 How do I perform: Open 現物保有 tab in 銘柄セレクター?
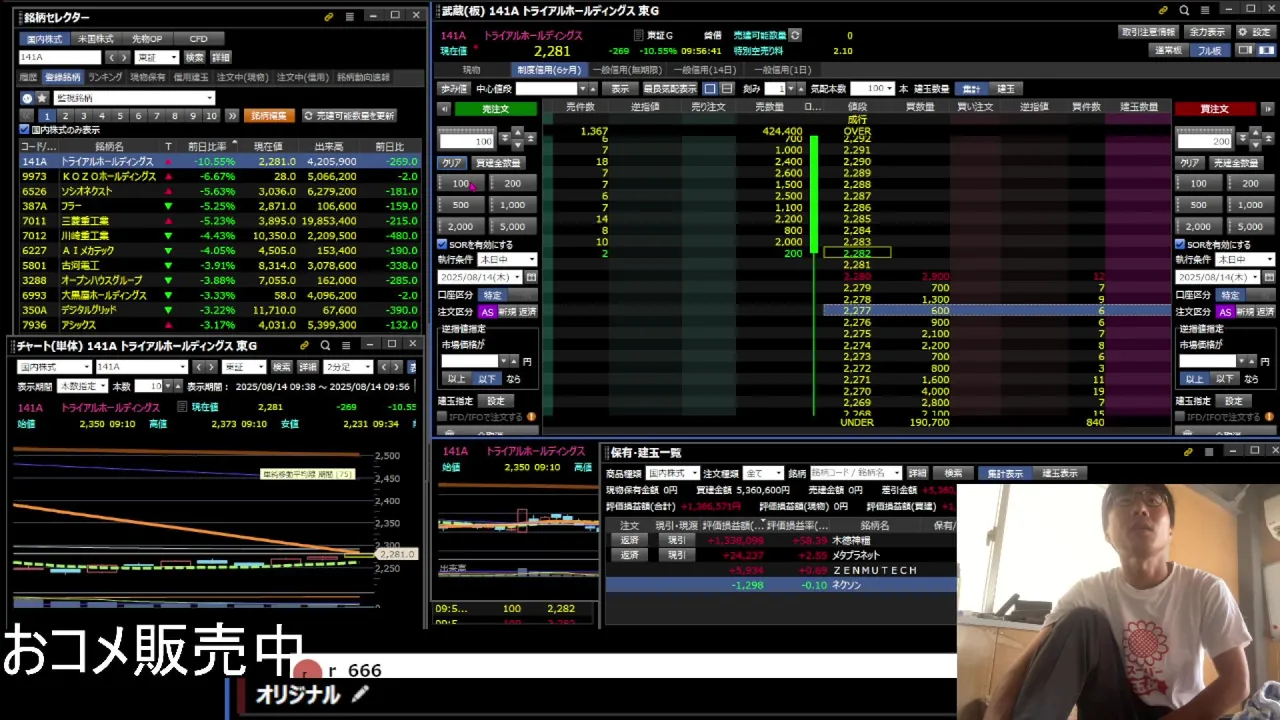tap(148, 77)
